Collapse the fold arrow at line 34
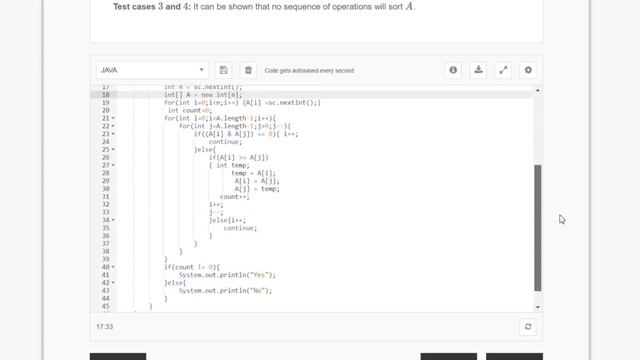The width and height of the screenshot is (640, 360). pyautogui.click(x=113, y=220)
